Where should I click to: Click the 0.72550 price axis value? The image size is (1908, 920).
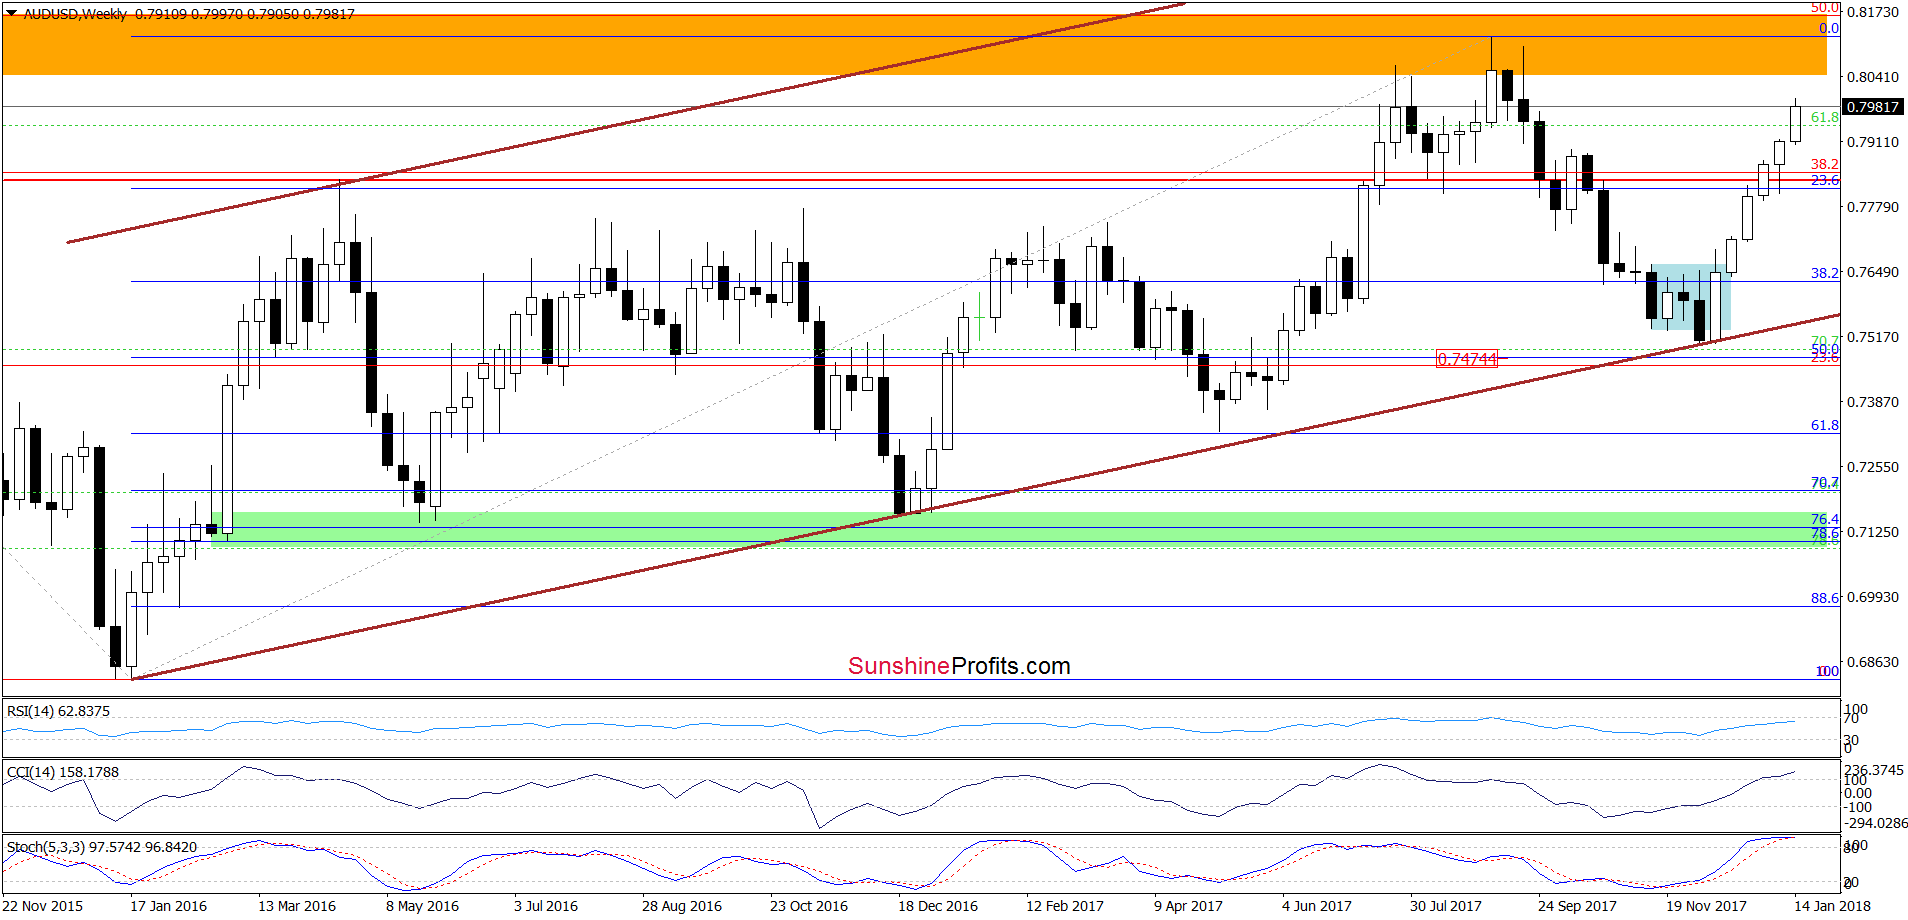click(x=1872, y=467)
